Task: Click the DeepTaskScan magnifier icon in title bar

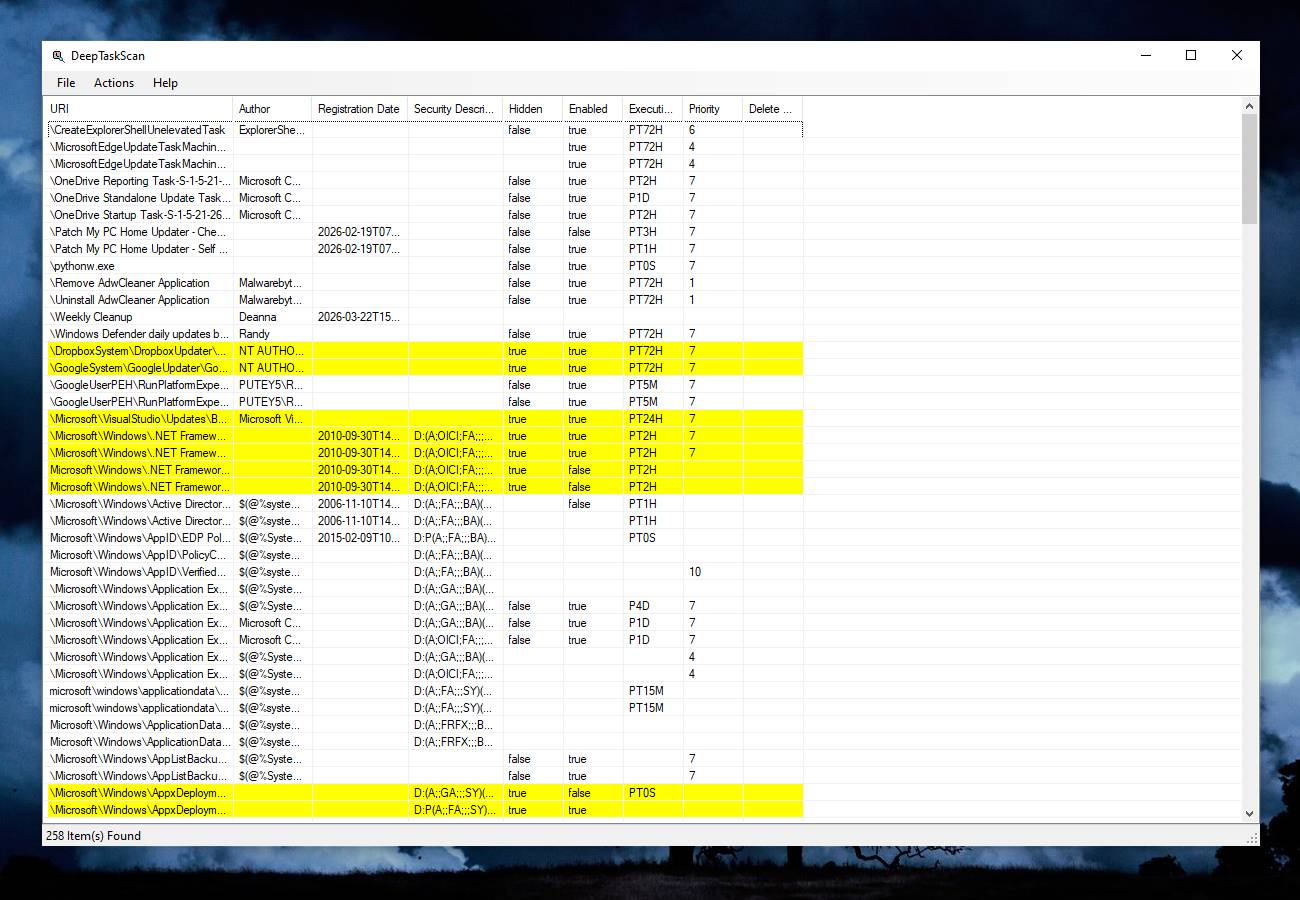Action: pos(58,56)
